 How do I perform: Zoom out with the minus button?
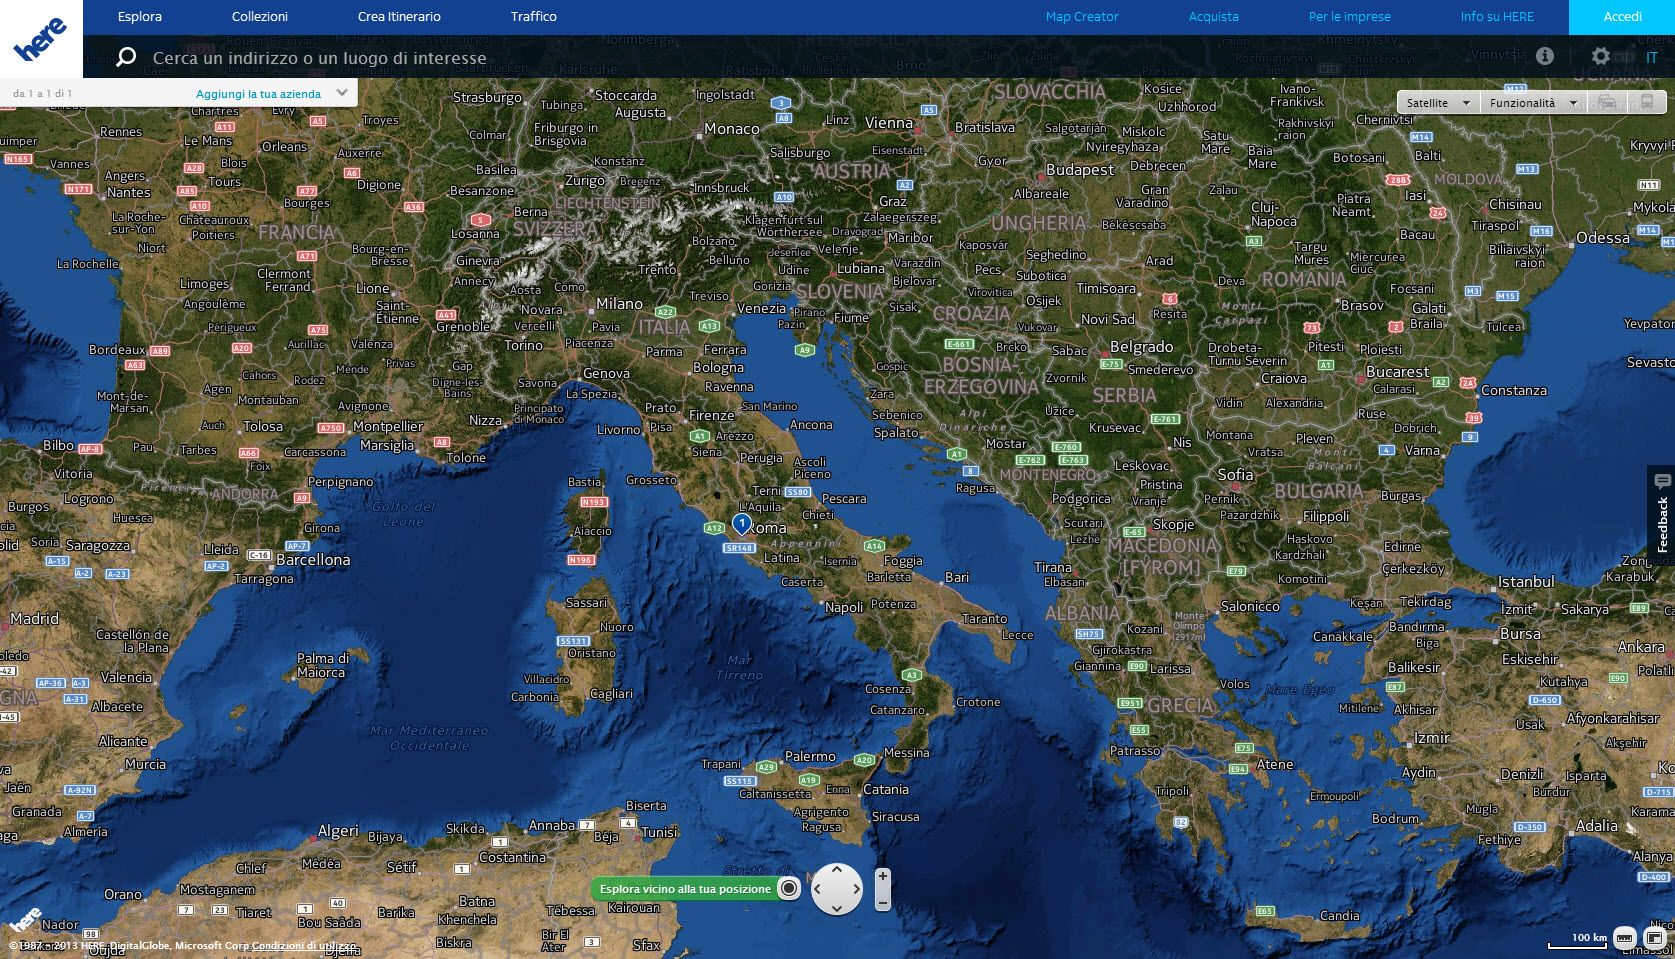[883, 902]
